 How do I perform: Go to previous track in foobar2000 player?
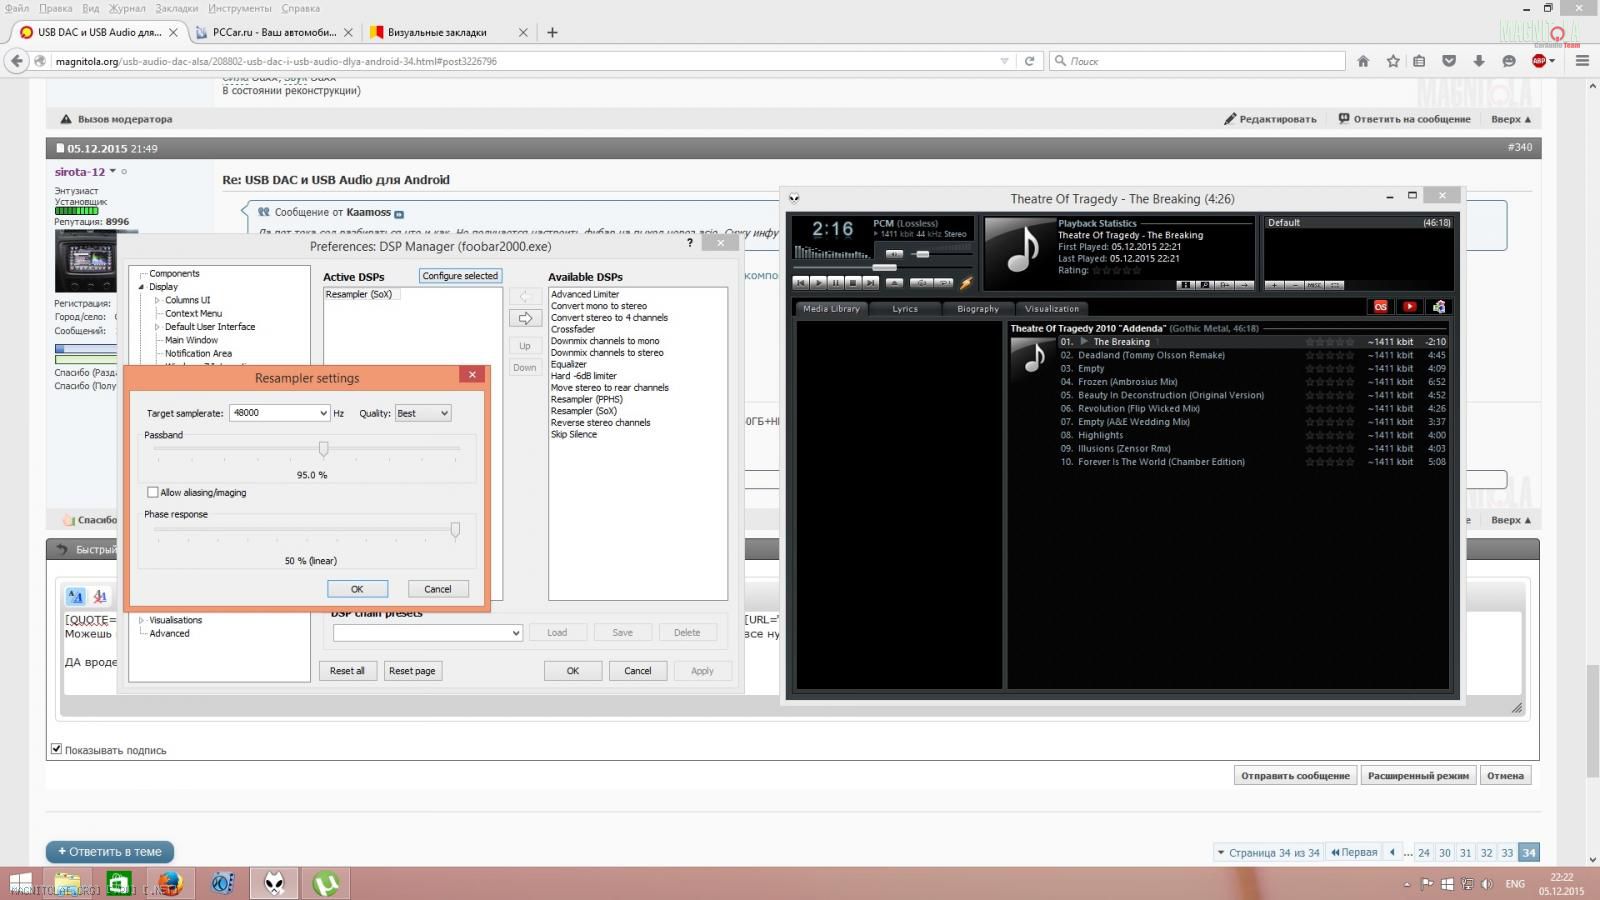[801, 283]
